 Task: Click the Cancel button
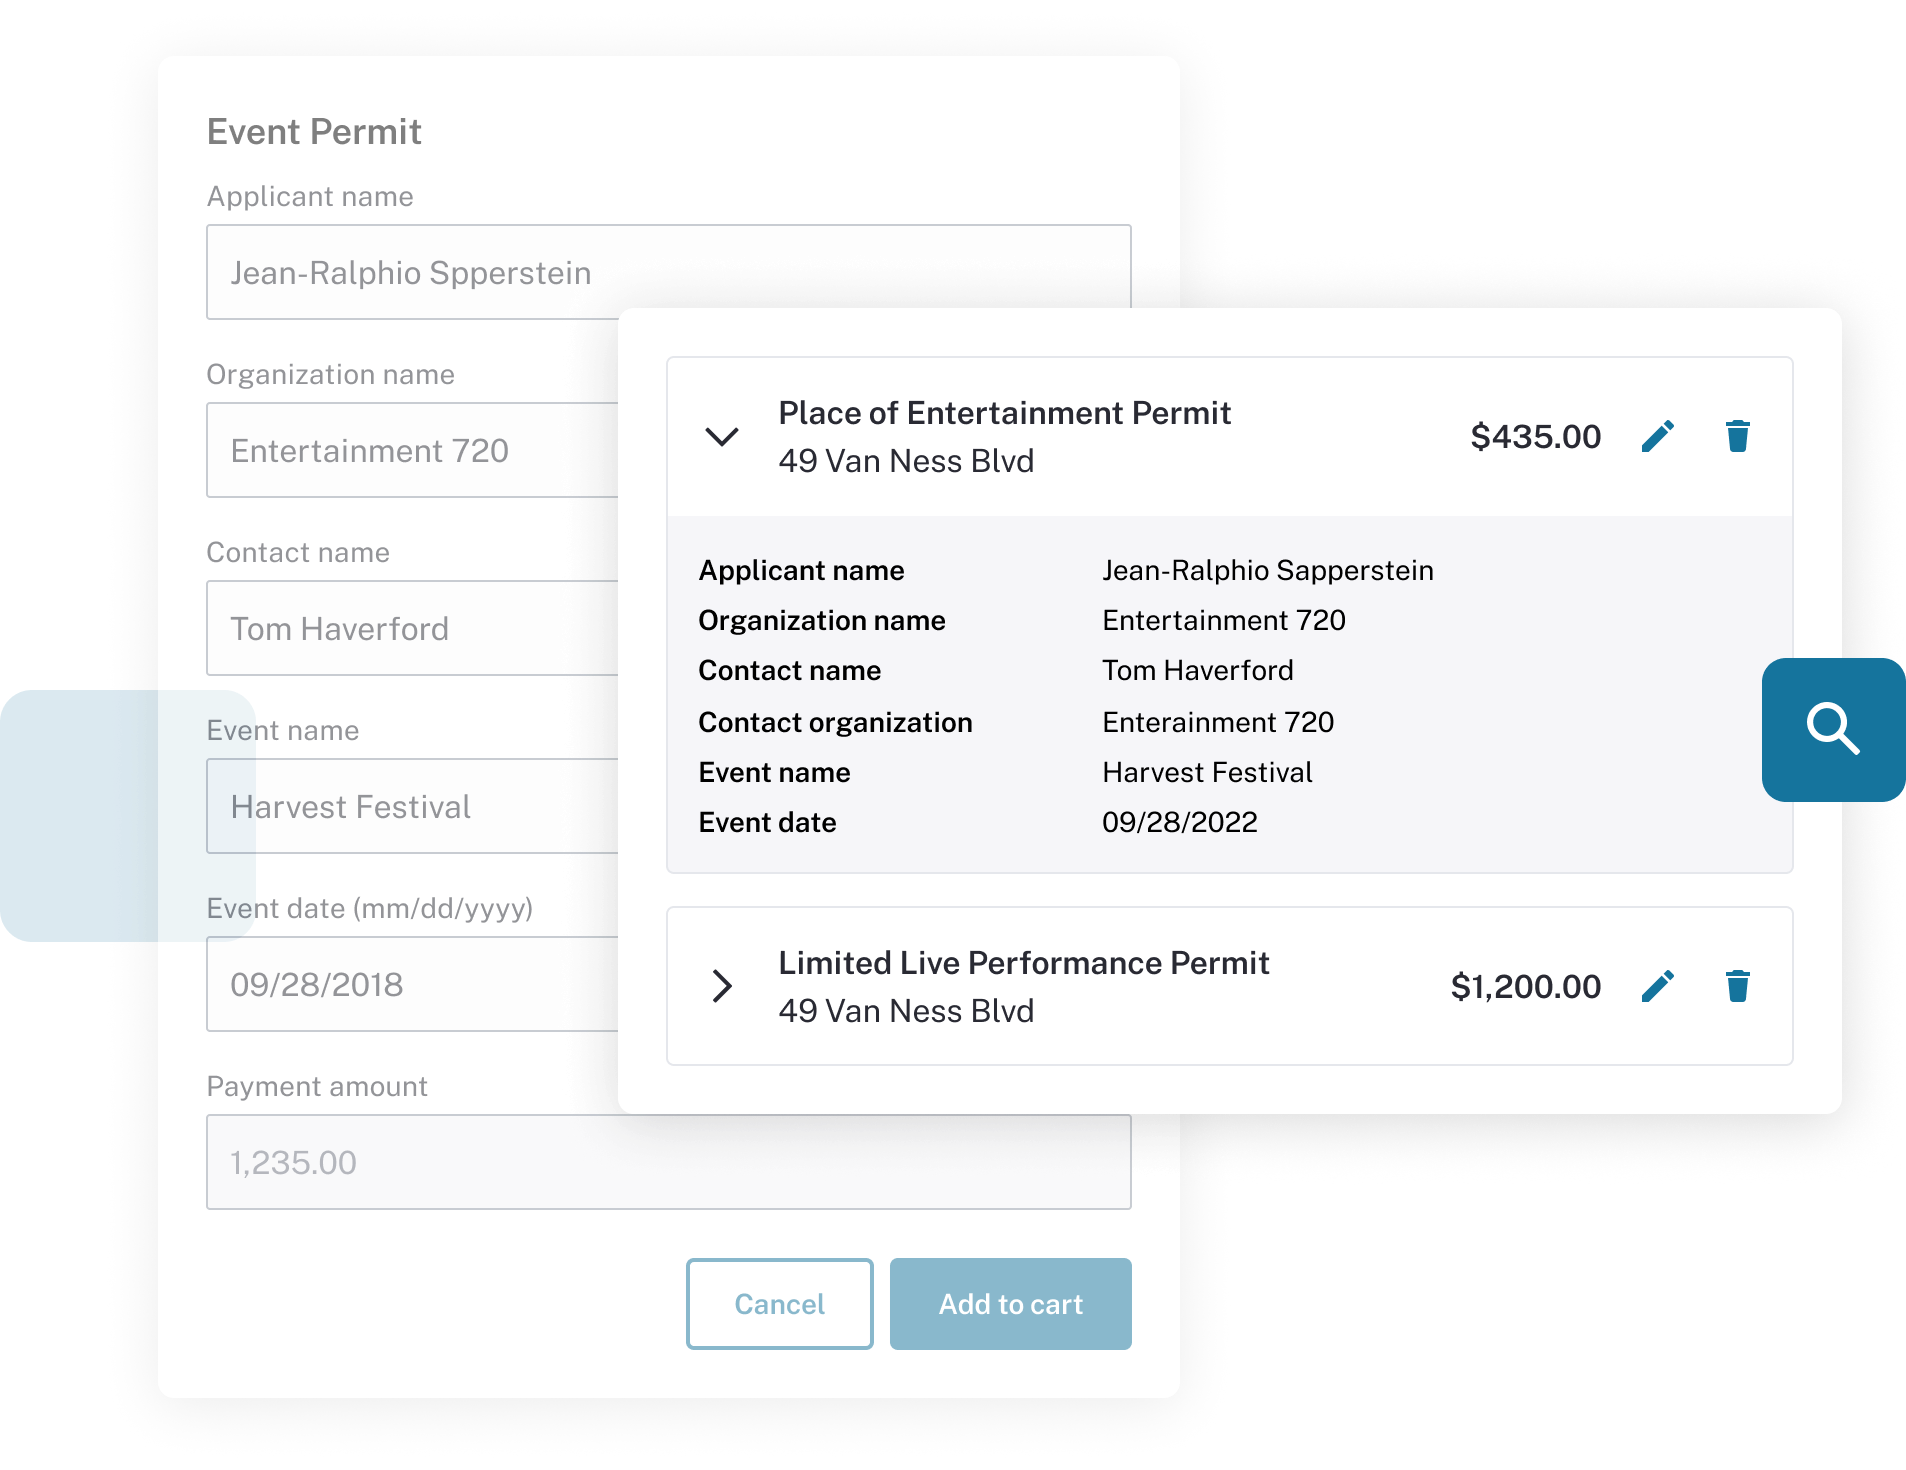779,1303
